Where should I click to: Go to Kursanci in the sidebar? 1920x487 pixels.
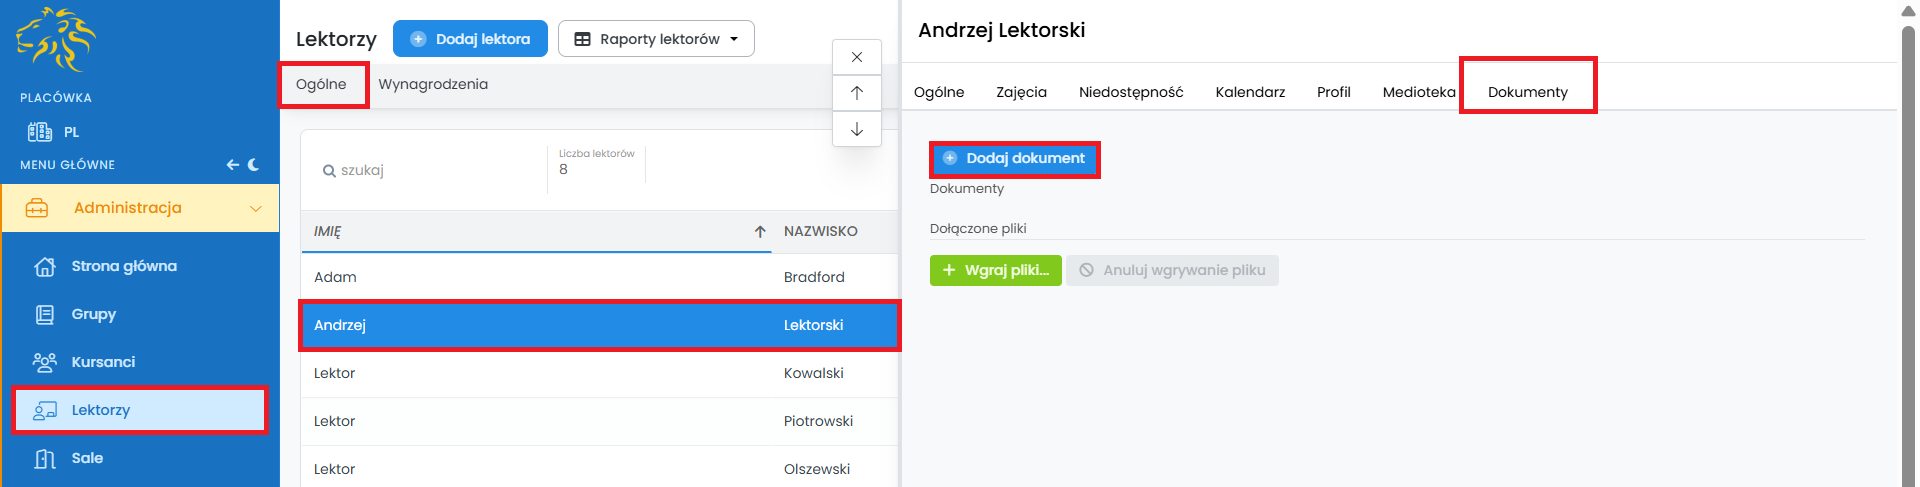(x=102, y=362)
